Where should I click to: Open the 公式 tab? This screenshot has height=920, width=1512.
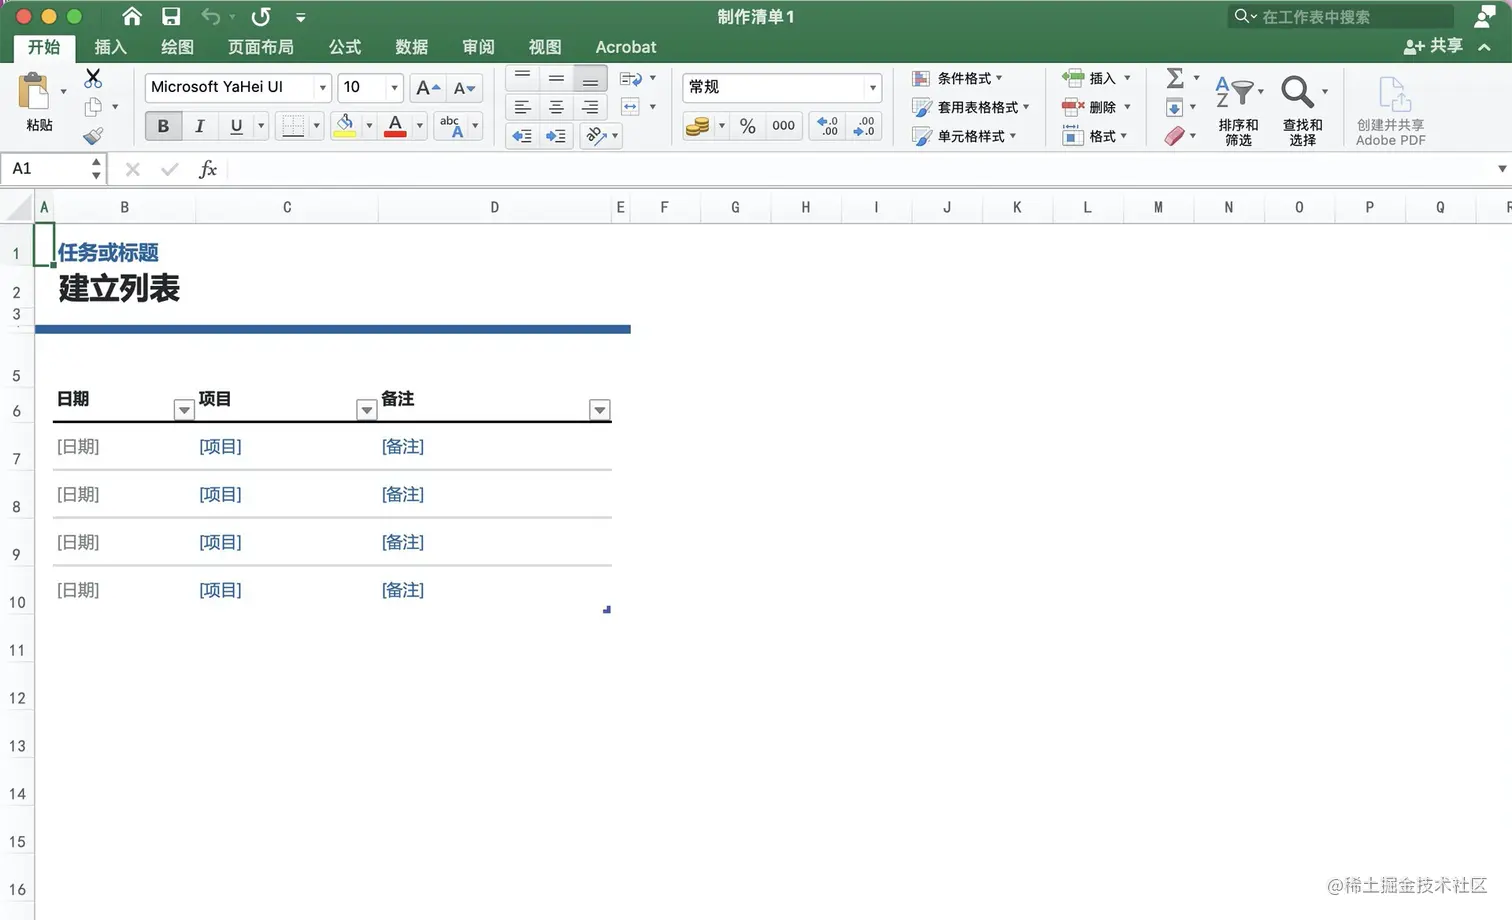point(345,47)
